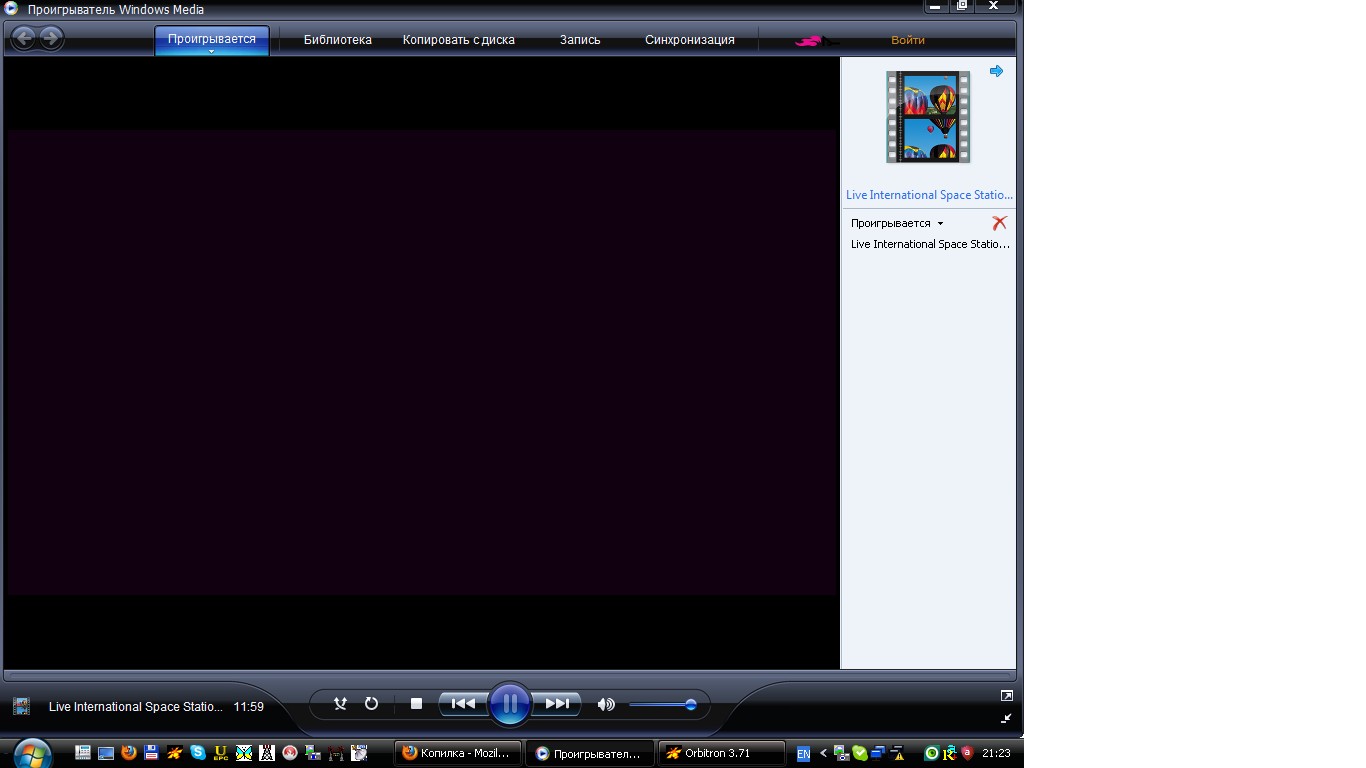Expand the Проигрывается playlist dropdown
This screenshot has height=768, width=1366.
897,223
